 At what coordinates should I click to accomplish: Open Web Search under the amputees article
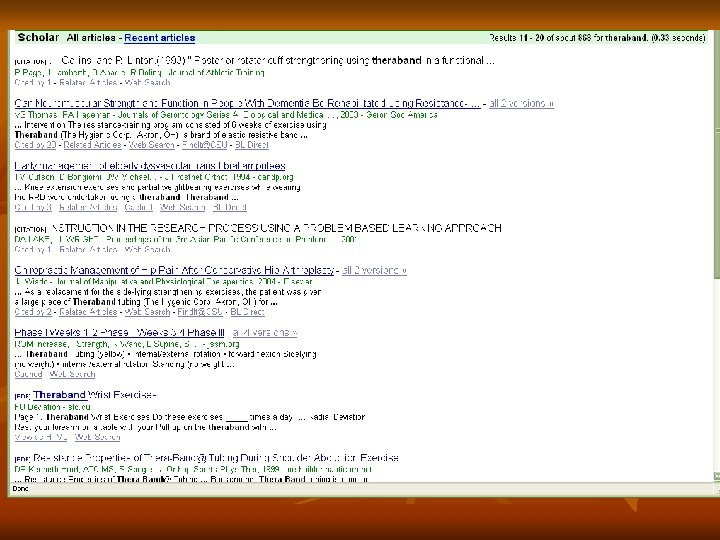coord(182,208)
